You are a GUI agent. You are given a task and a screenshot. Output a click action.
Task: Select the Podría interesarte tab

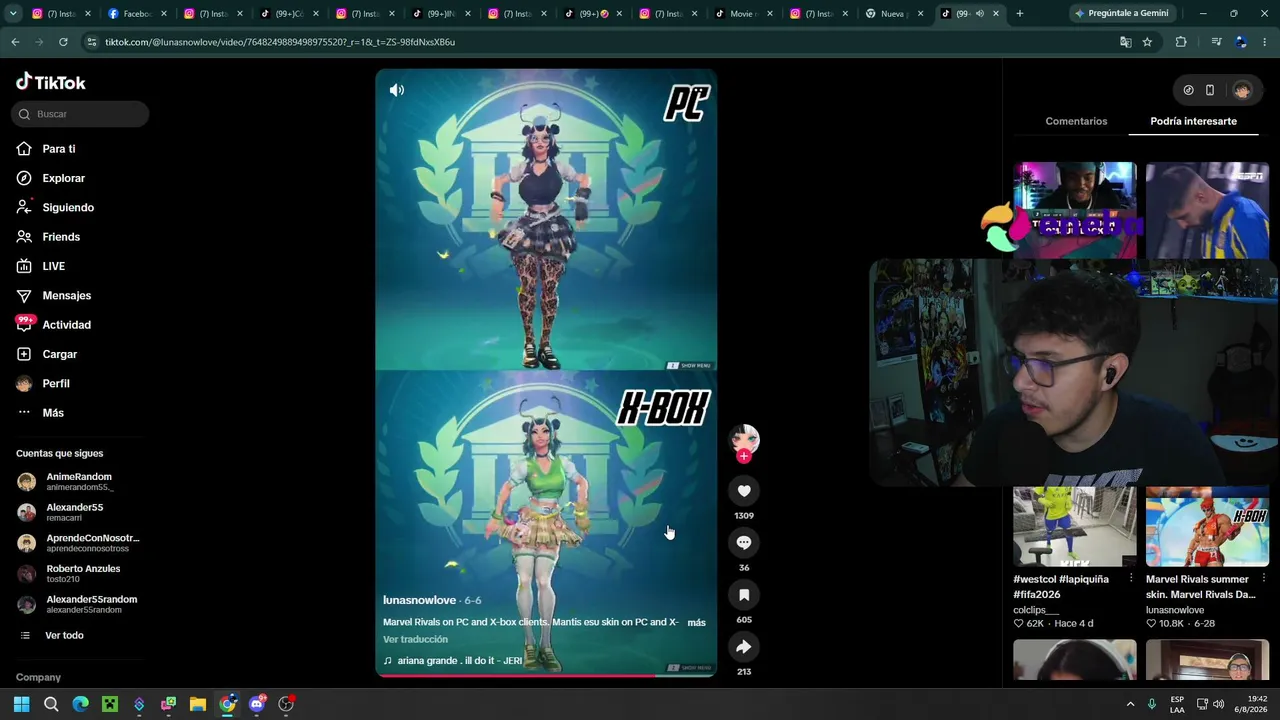tap(1193, 121)
